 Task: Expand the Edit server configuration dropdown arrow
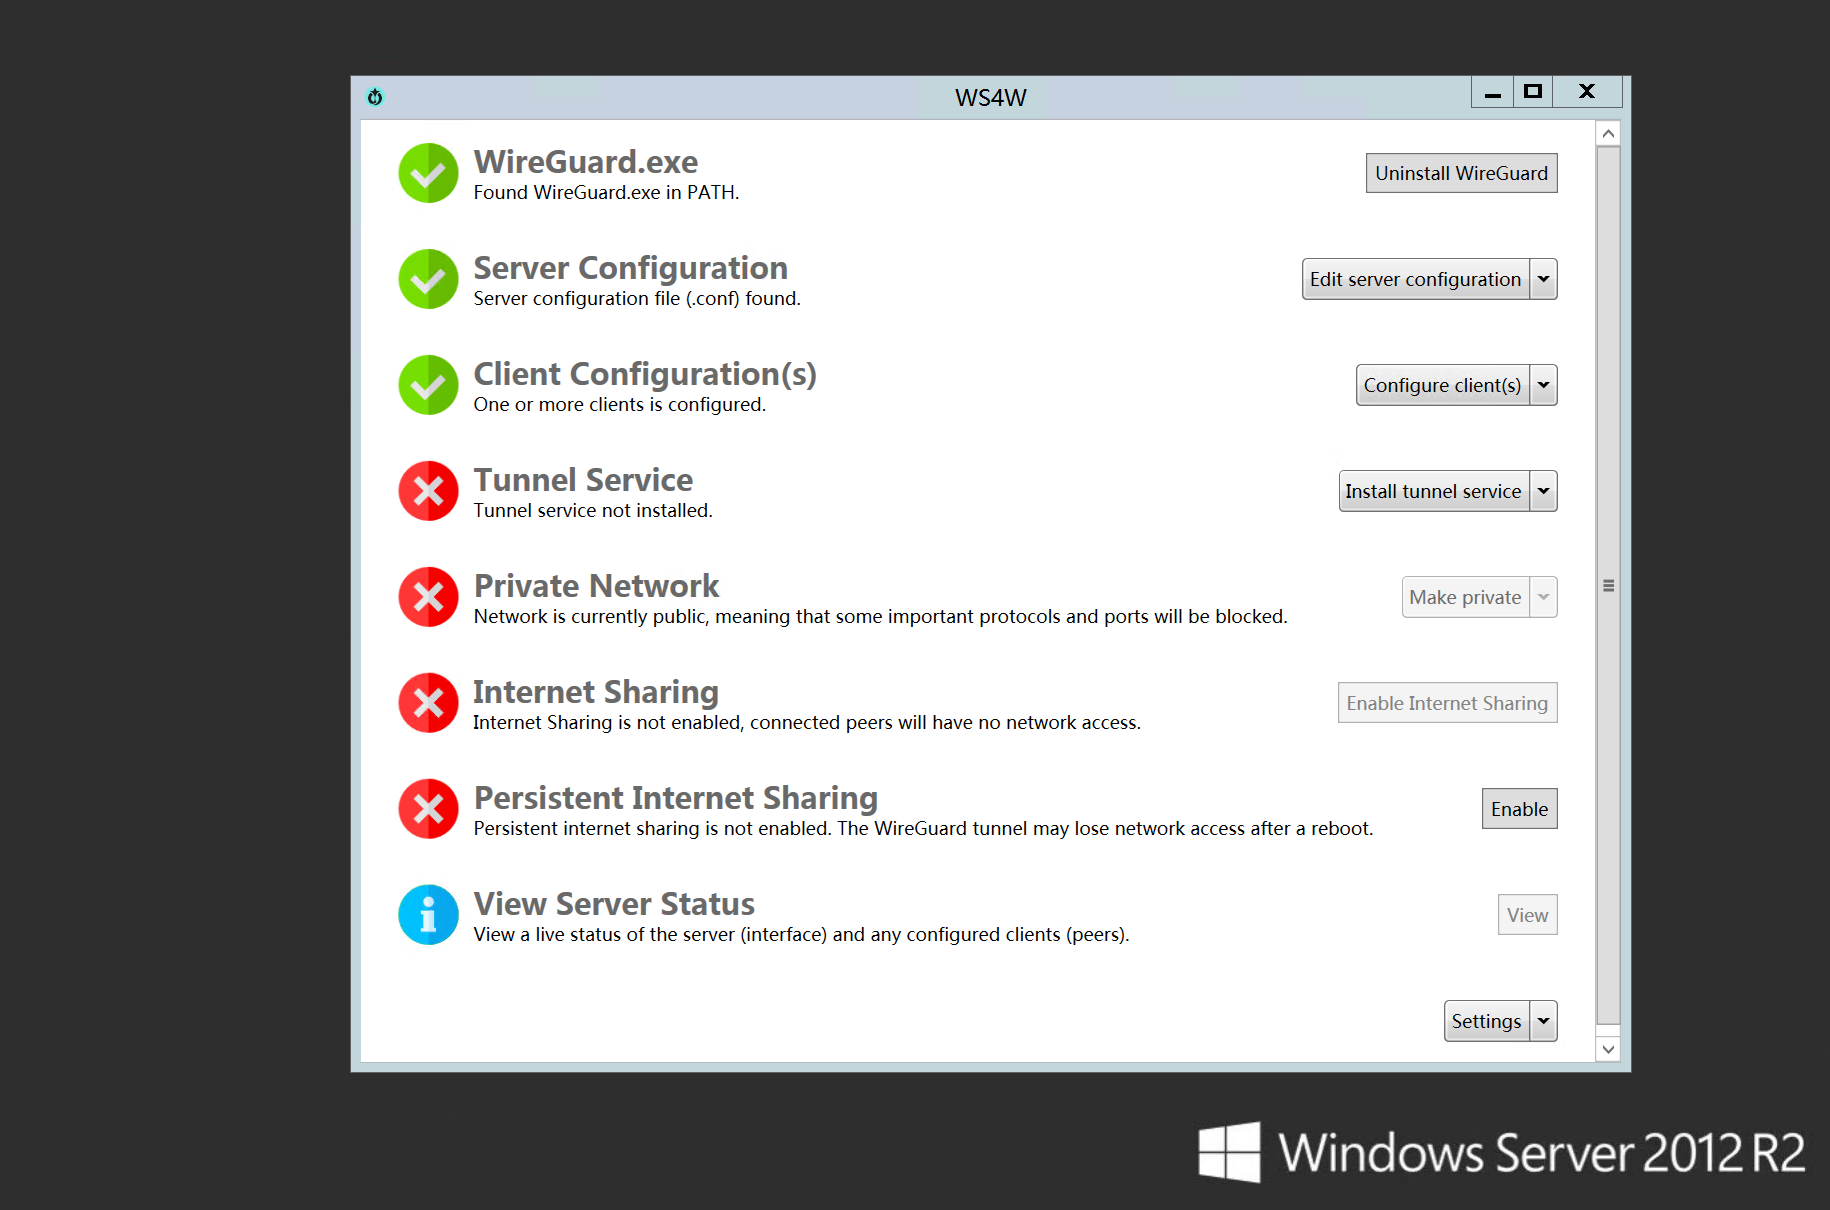pos(1543,279)
